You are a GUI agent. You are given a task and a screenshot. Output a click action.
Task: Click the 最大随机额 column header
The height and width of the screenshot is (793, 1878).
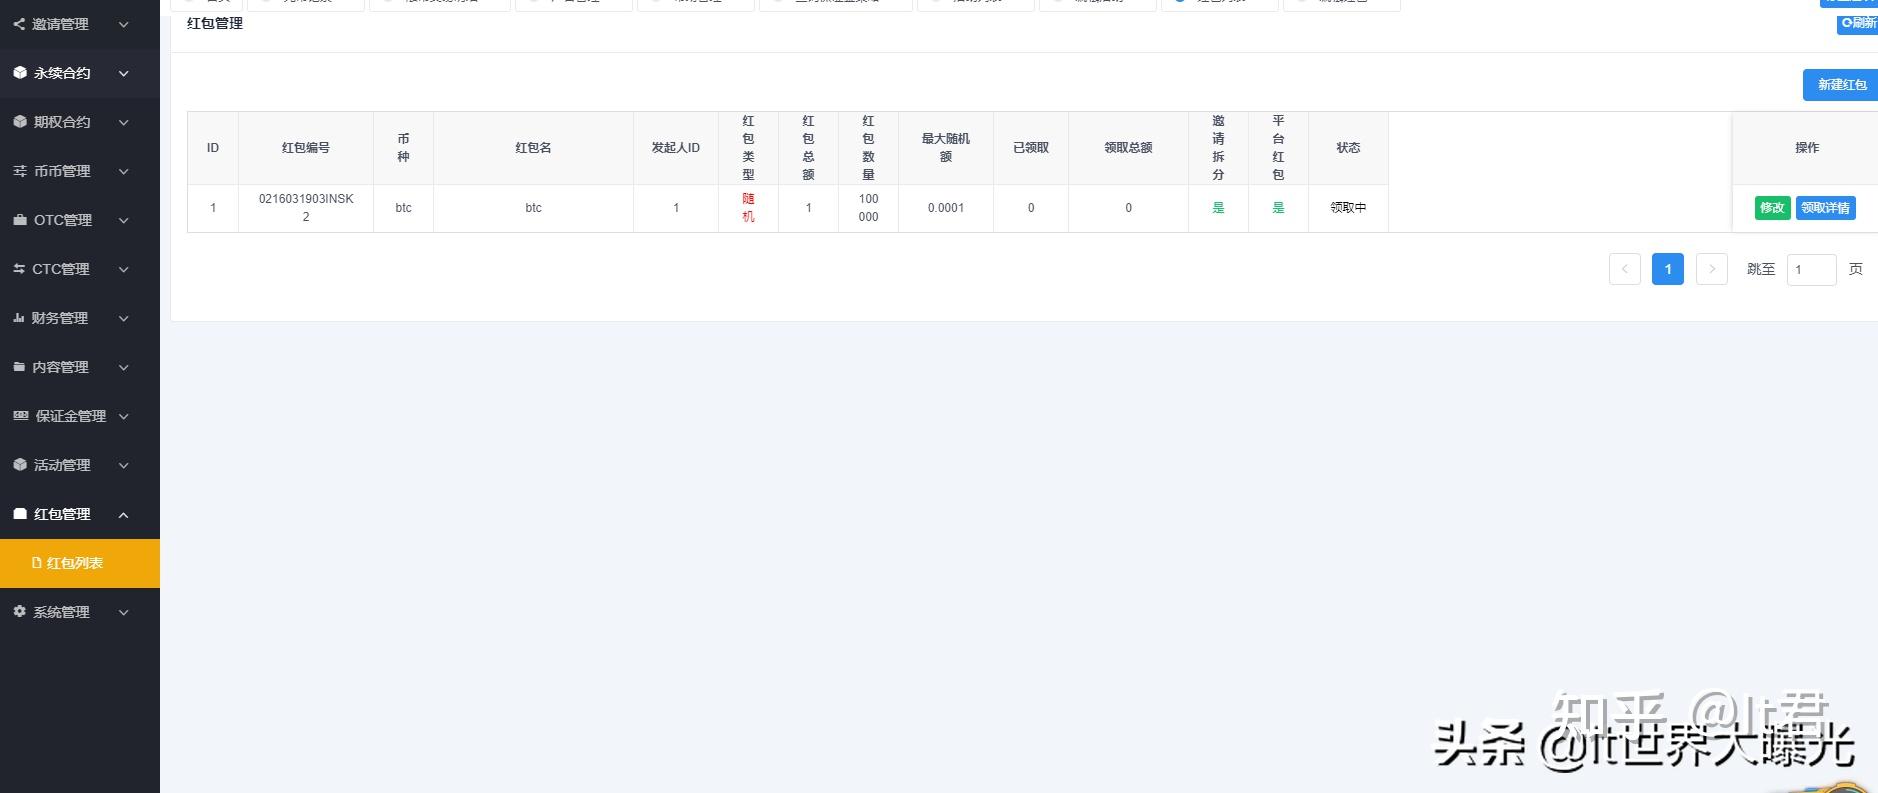(x=946, y=148)
